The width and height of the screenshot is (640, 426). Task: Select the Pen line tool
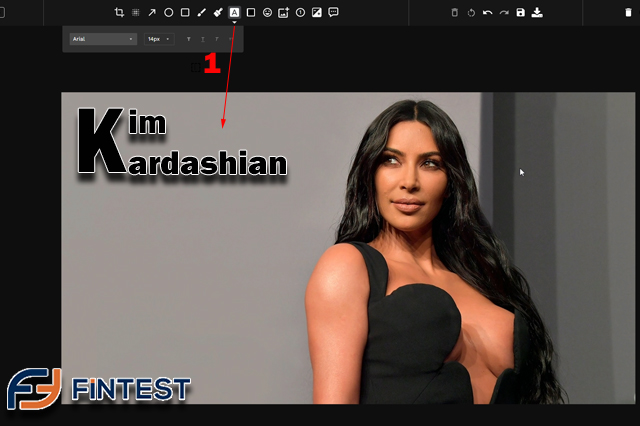202,13
